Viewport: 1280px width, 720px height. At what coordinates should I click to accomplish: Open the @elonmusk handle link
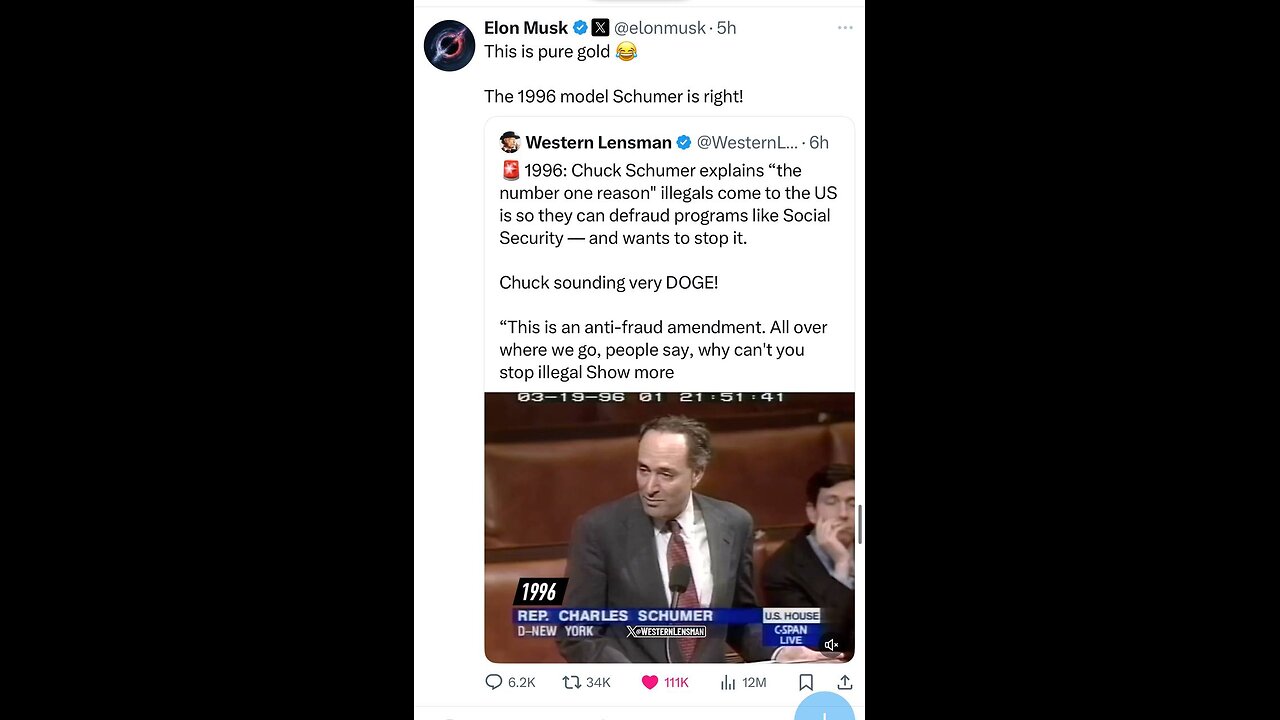[660, 28]
